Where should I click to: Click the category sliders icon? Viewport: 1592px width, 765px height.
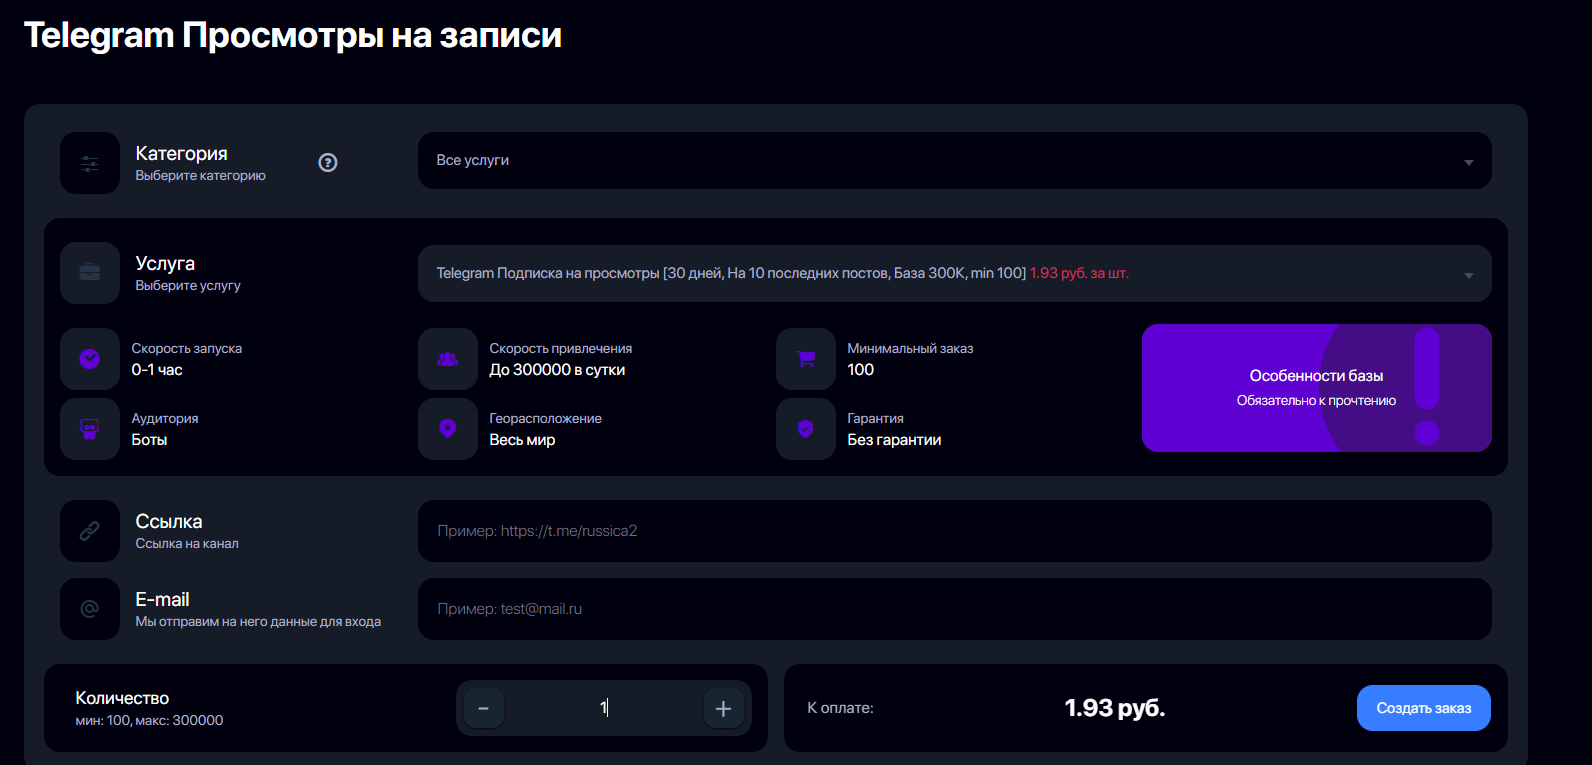click(90, 163)
